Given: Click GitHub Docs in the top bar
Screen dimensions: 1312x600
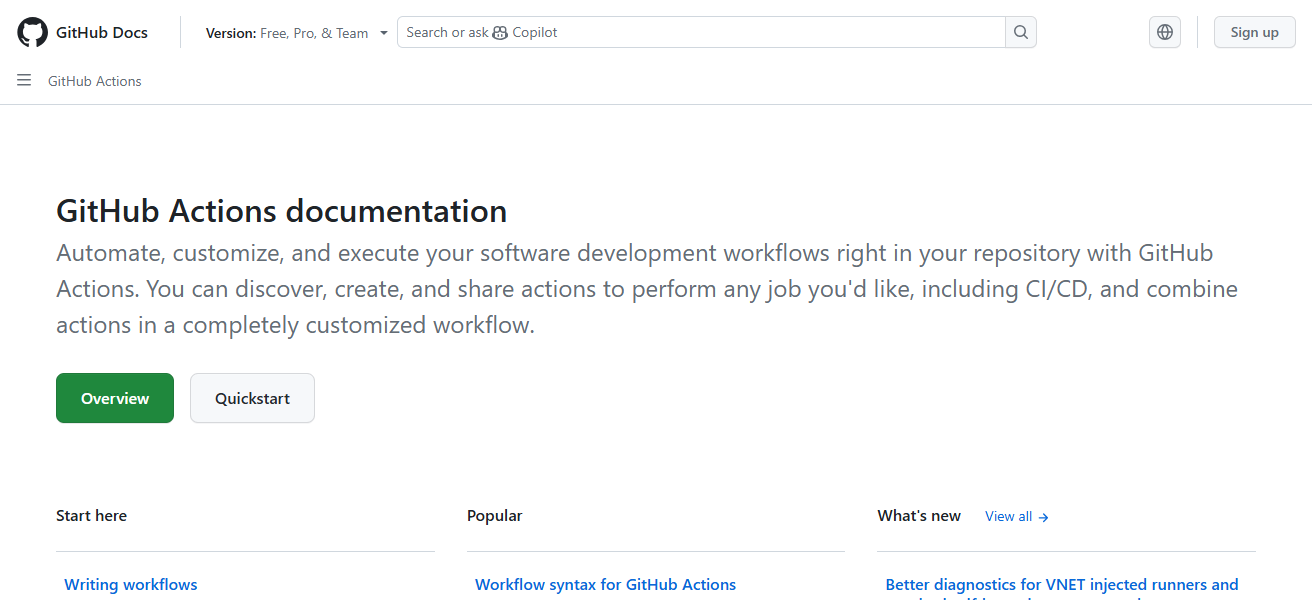Looking at the screenshot, I should (104, 31).
